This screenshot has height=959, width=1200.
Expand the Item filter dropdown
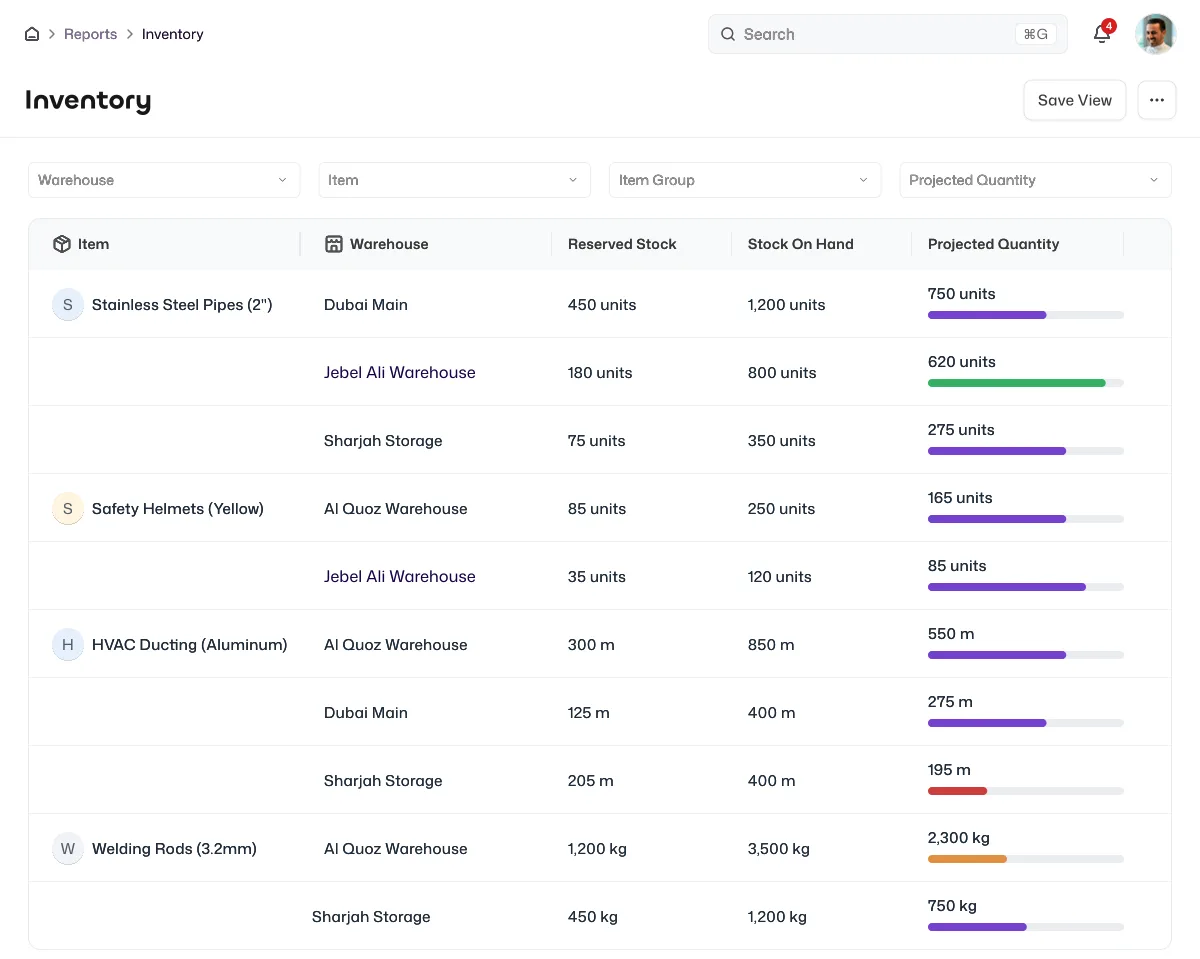(x=455, y=180)
